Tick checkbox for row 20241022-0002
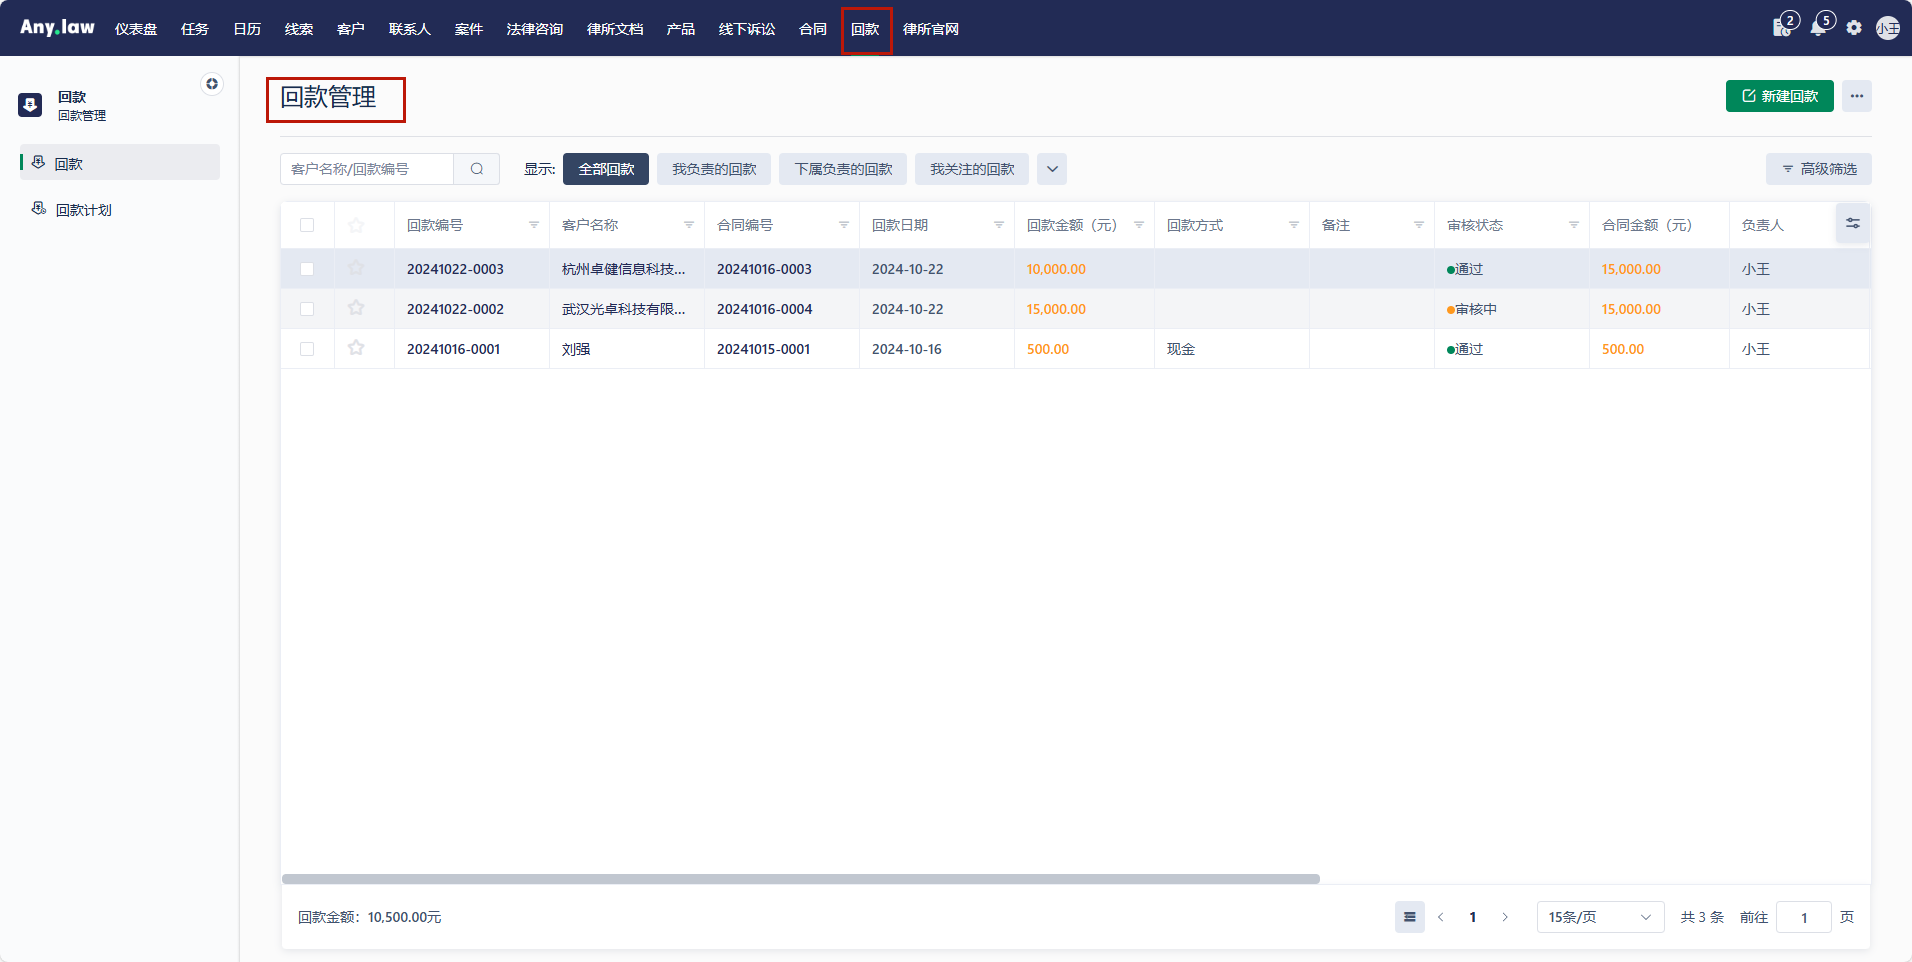The height and width of the screenshot is (962, 1912). [307, 309]
